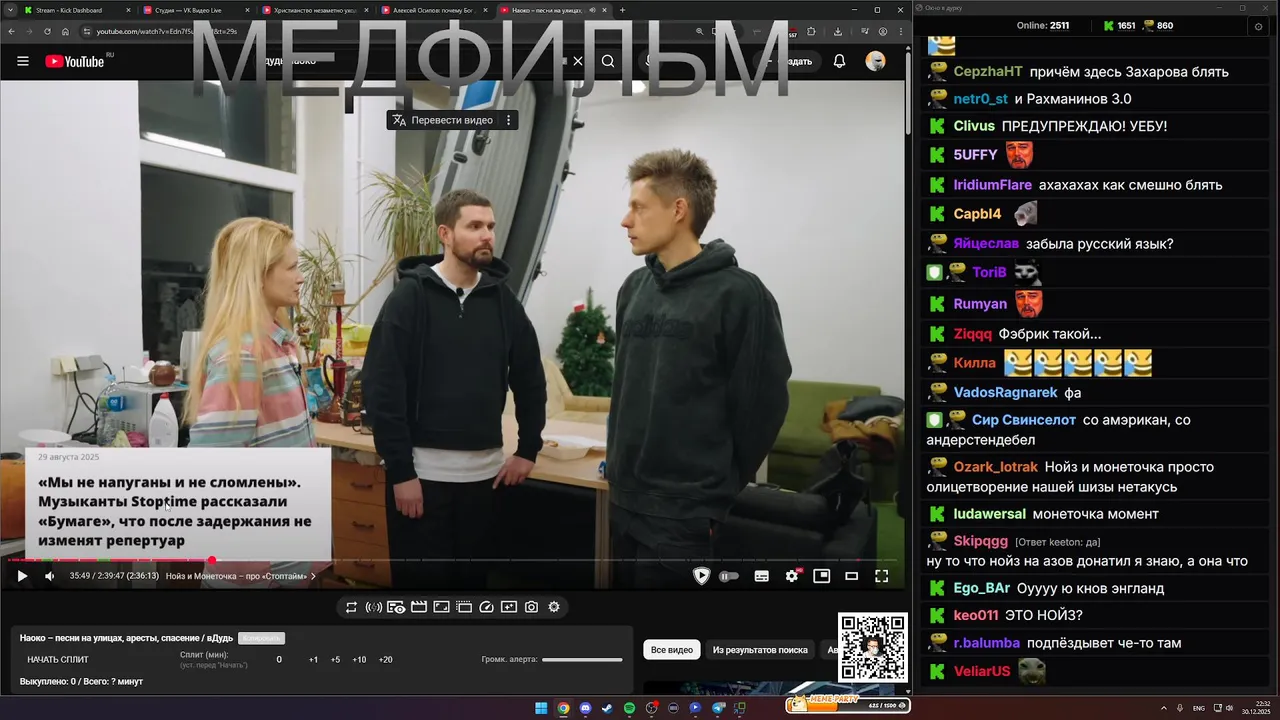
Task: Select the Из результатов поиска chip
Action: point(760,650)
